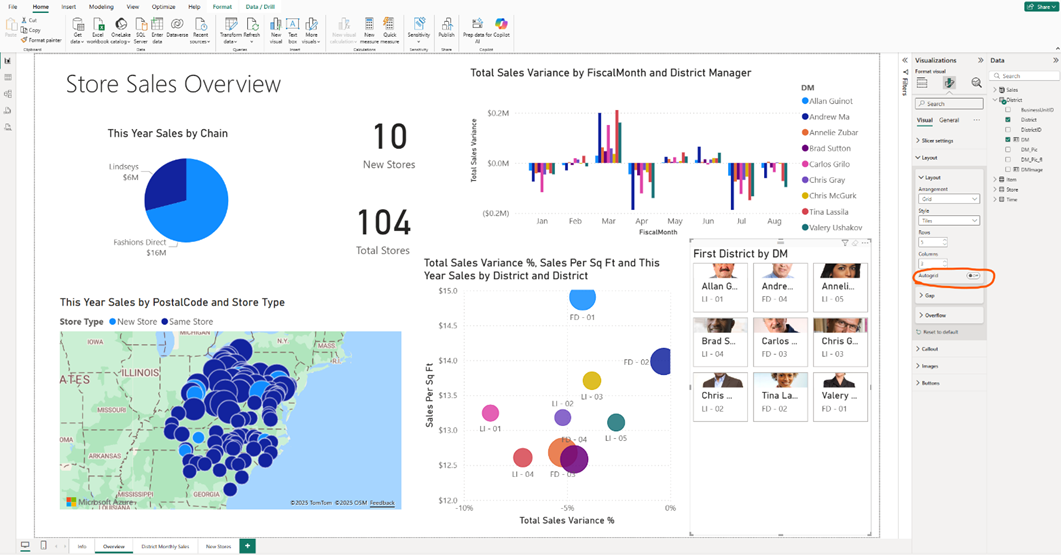Check the BusinessUnitID field checkbox
Viewport: 1061px width, 555px height.
(x=1009, y=110)
